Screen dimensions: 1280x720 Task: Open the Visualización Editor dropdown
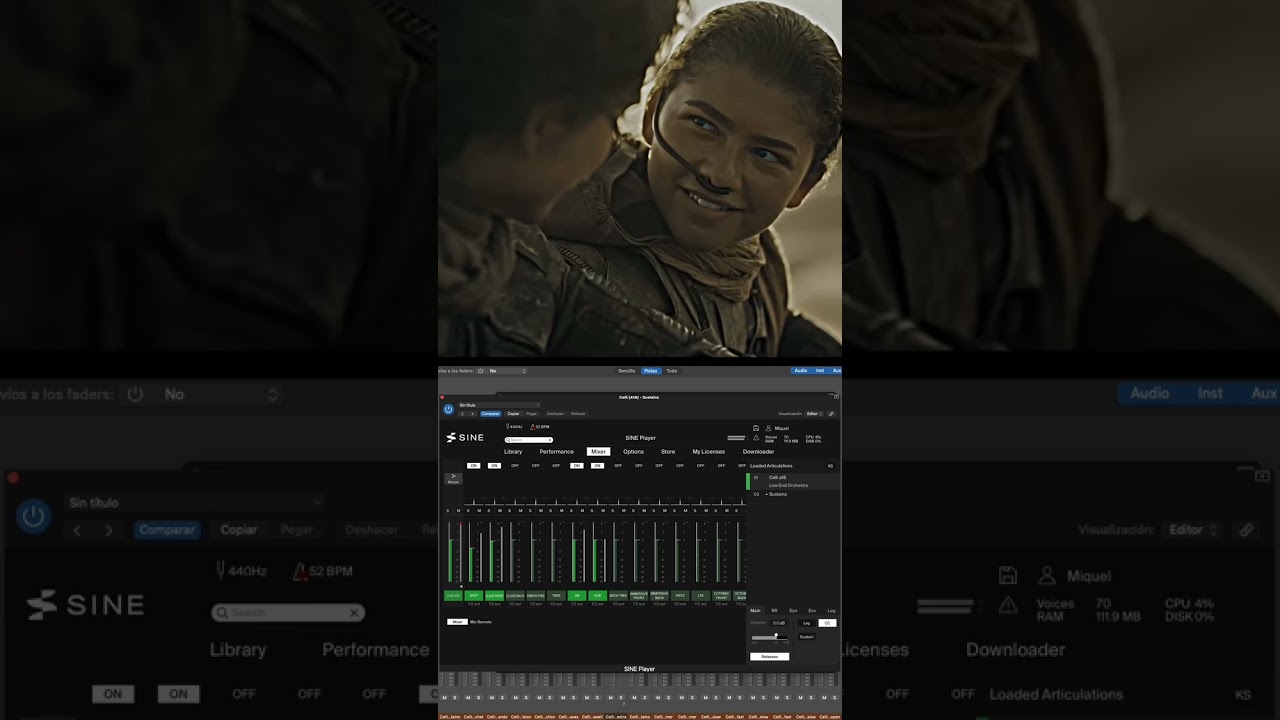pos(815,414)
